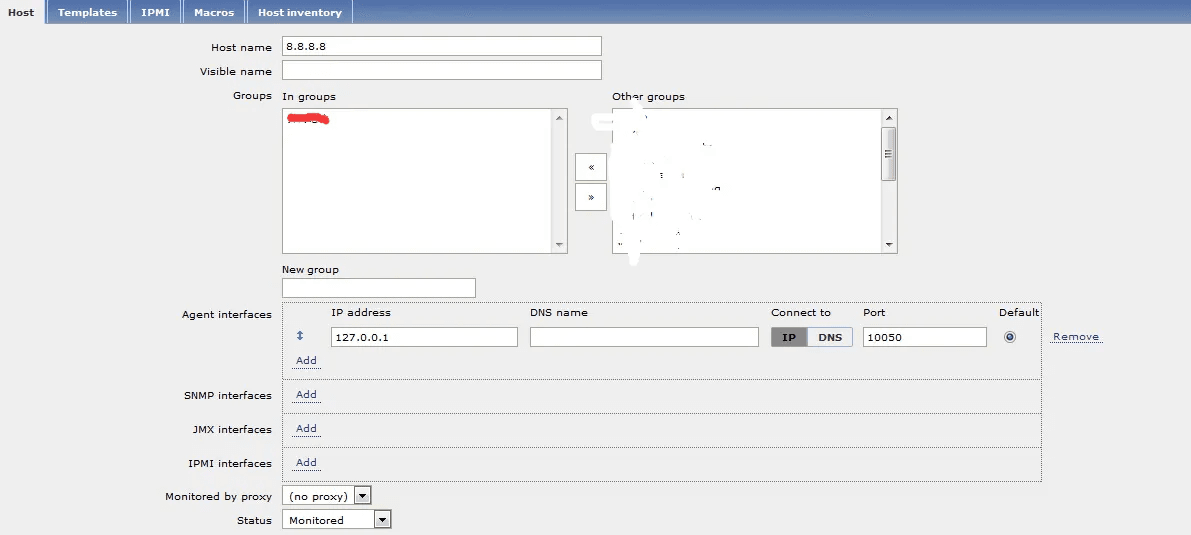This screenshot has width=1191, height=535.
Task: Switch Connect to option to DNS
Action: 830,337
